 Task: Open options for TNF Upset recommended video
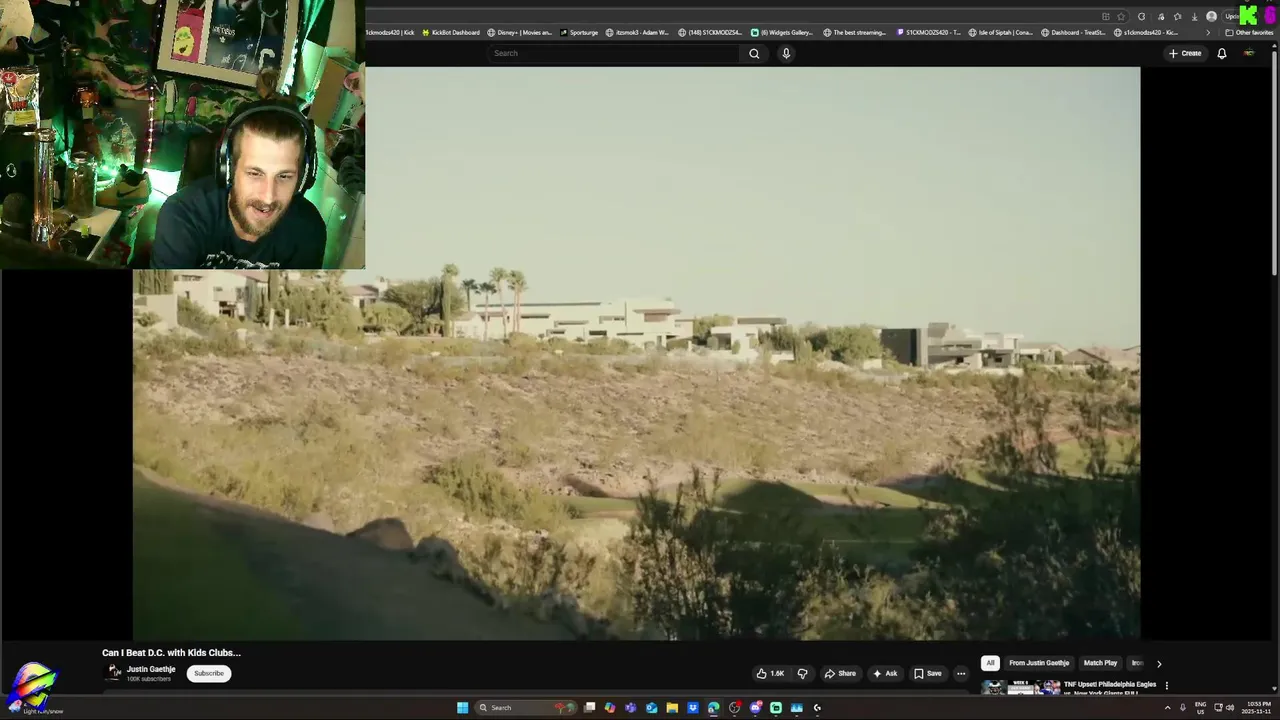tap(1166, 686)
